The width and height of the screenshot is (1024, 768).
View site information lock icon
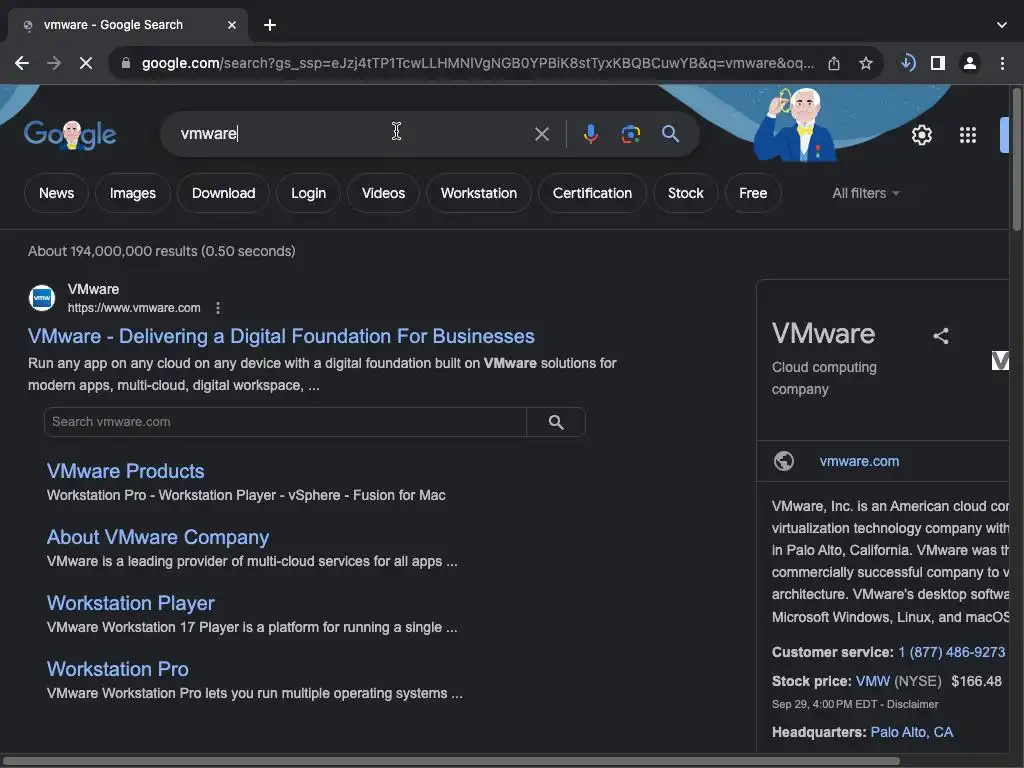[126, 63]
